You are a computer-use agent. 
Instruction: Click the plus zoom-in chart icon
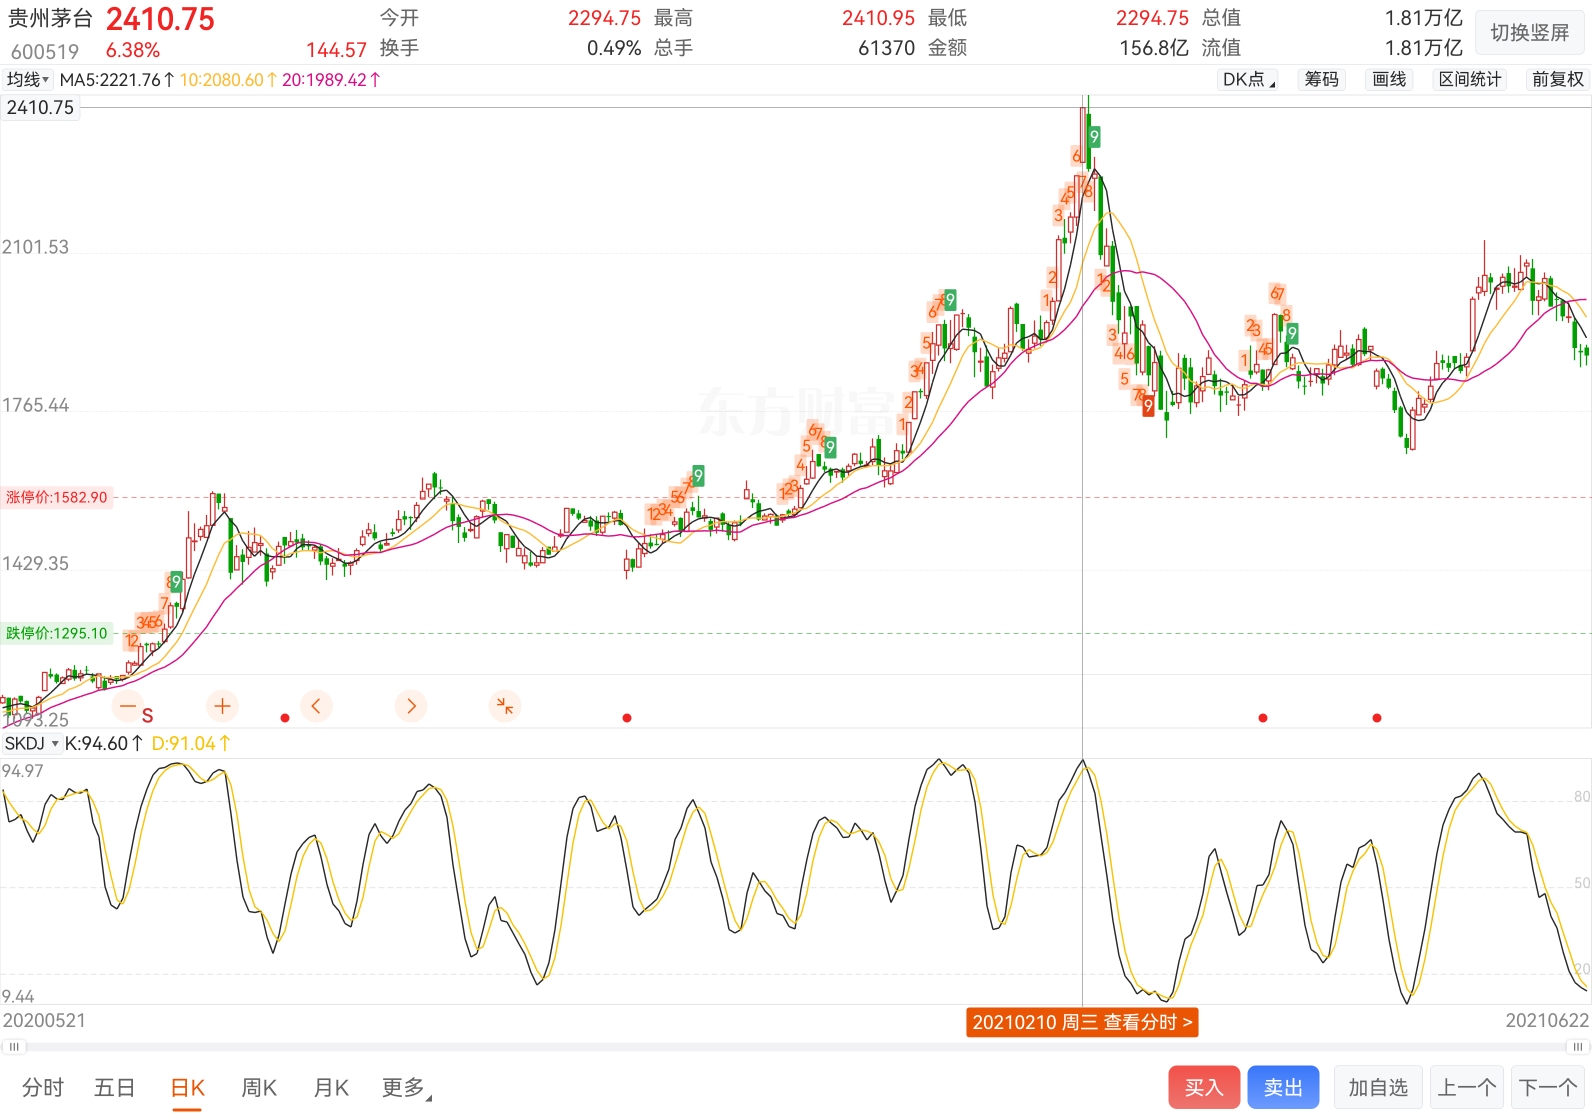[x=222, y=706]
